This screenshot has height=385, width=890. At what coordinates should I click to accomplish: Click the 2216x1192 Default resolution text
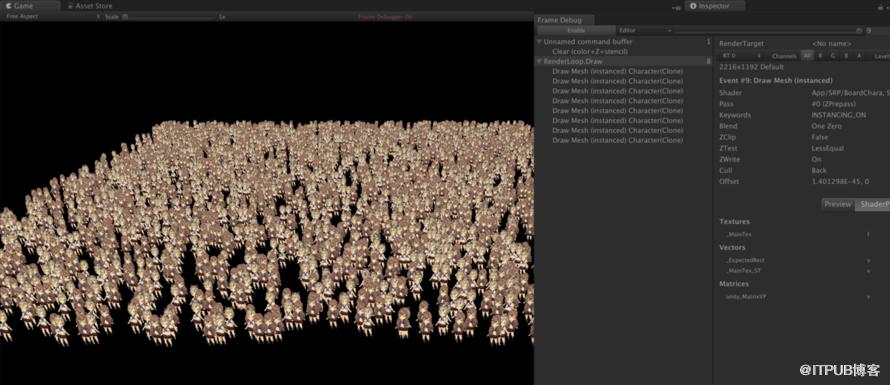(x=751, y=67)
